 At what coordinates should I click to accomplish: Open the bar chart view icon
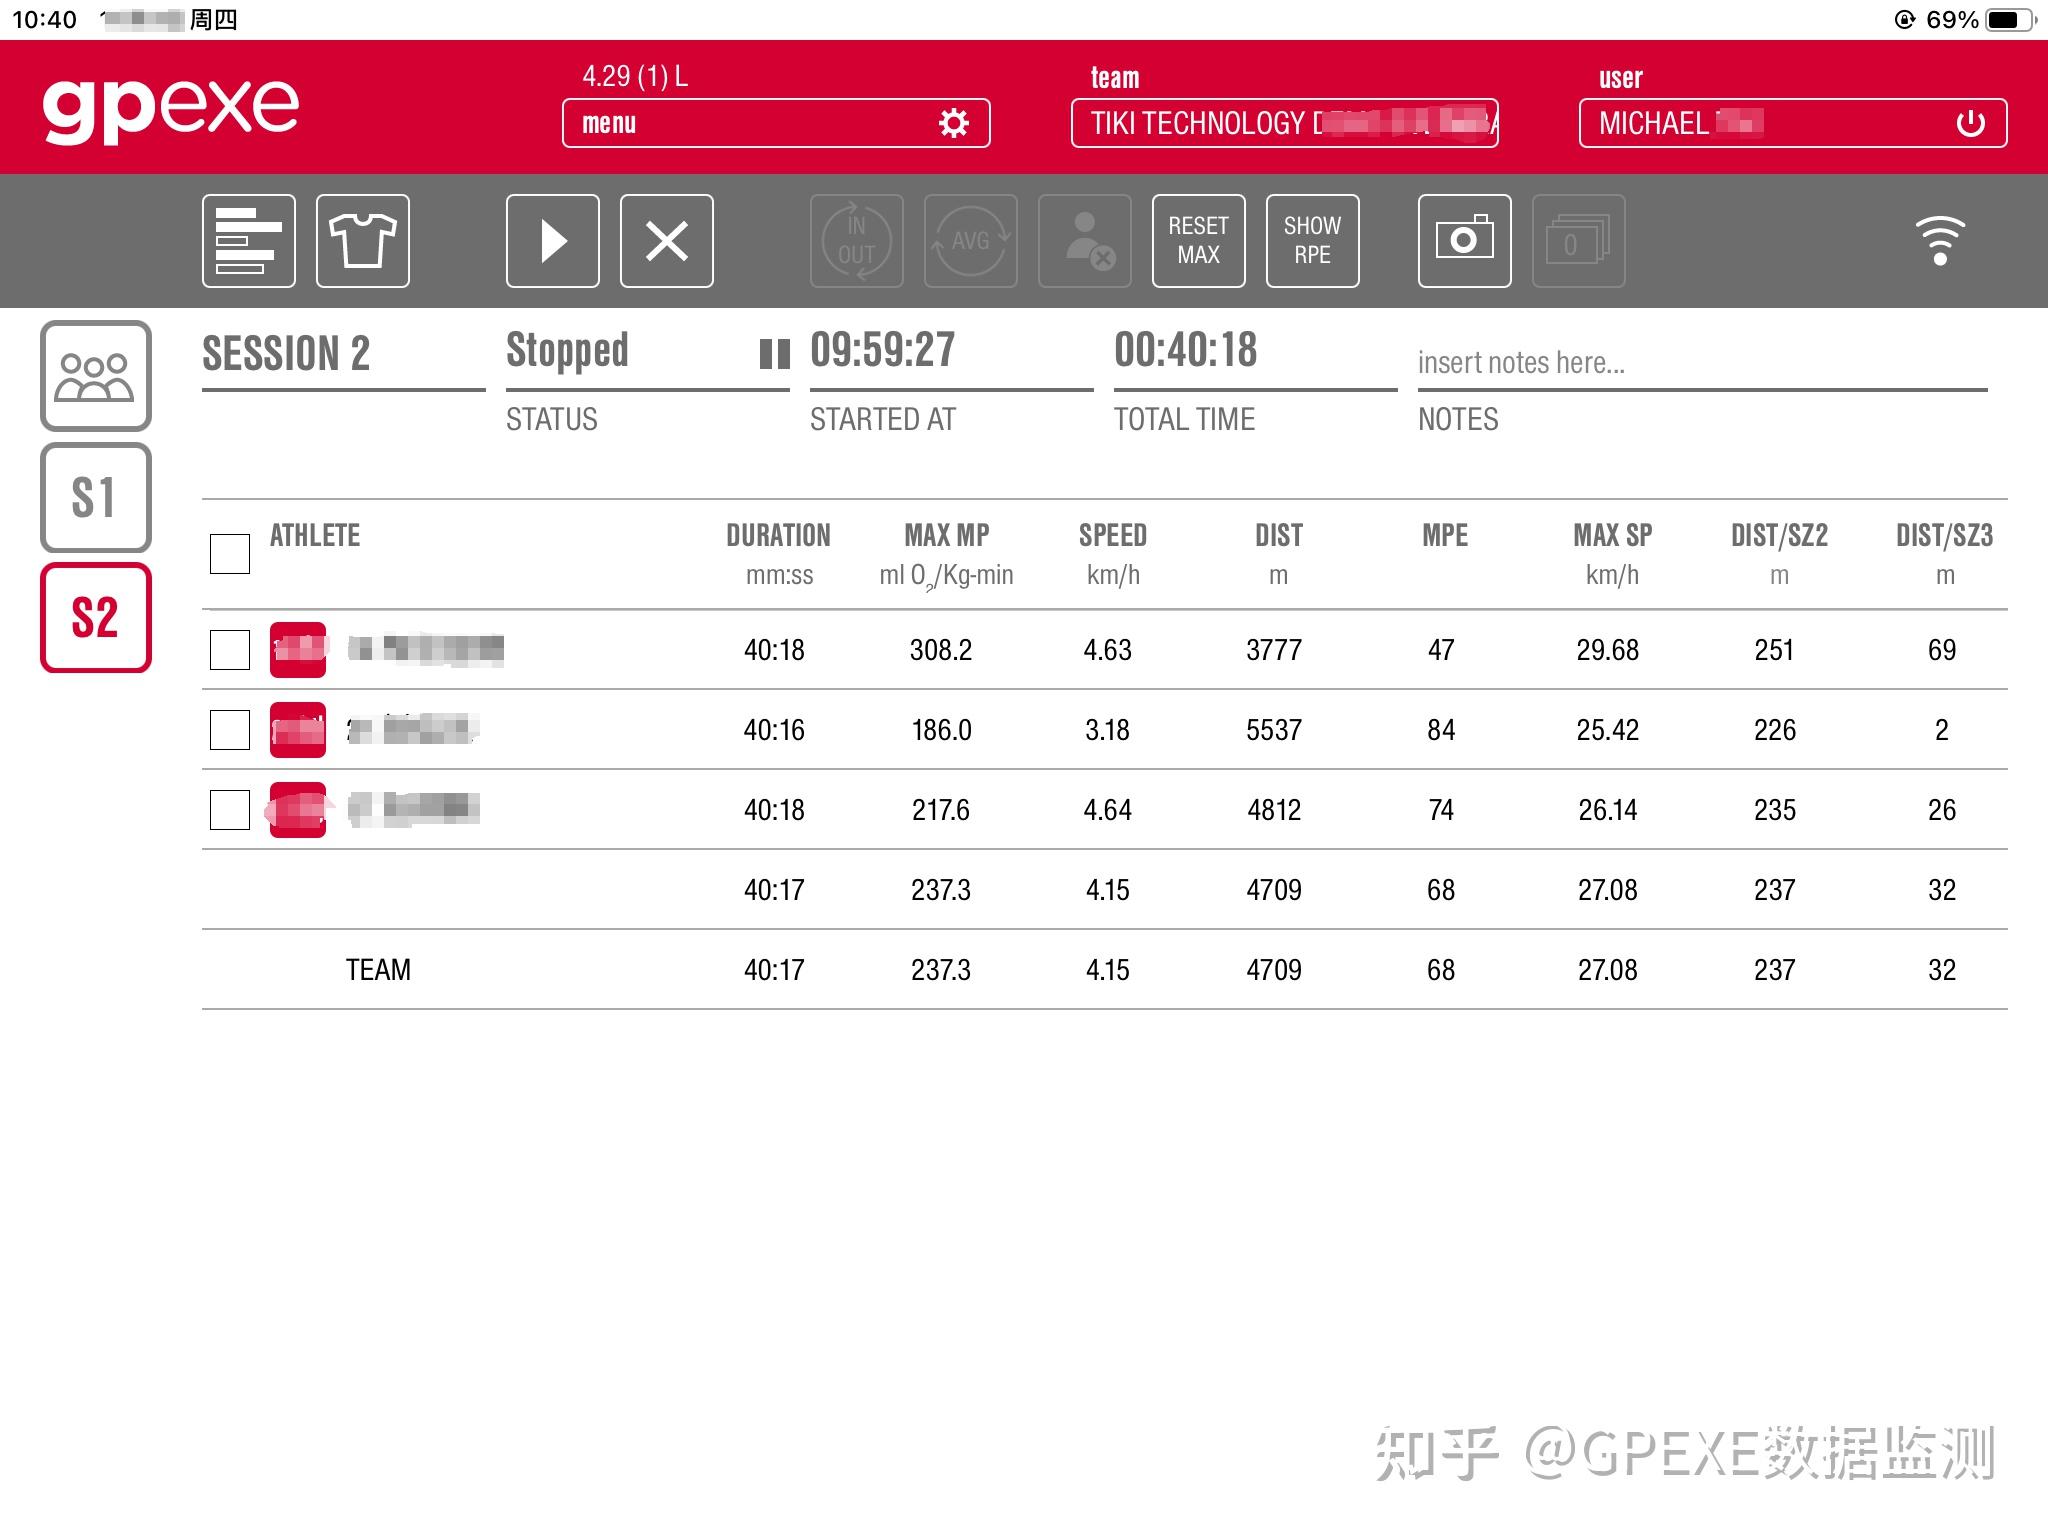248,241
